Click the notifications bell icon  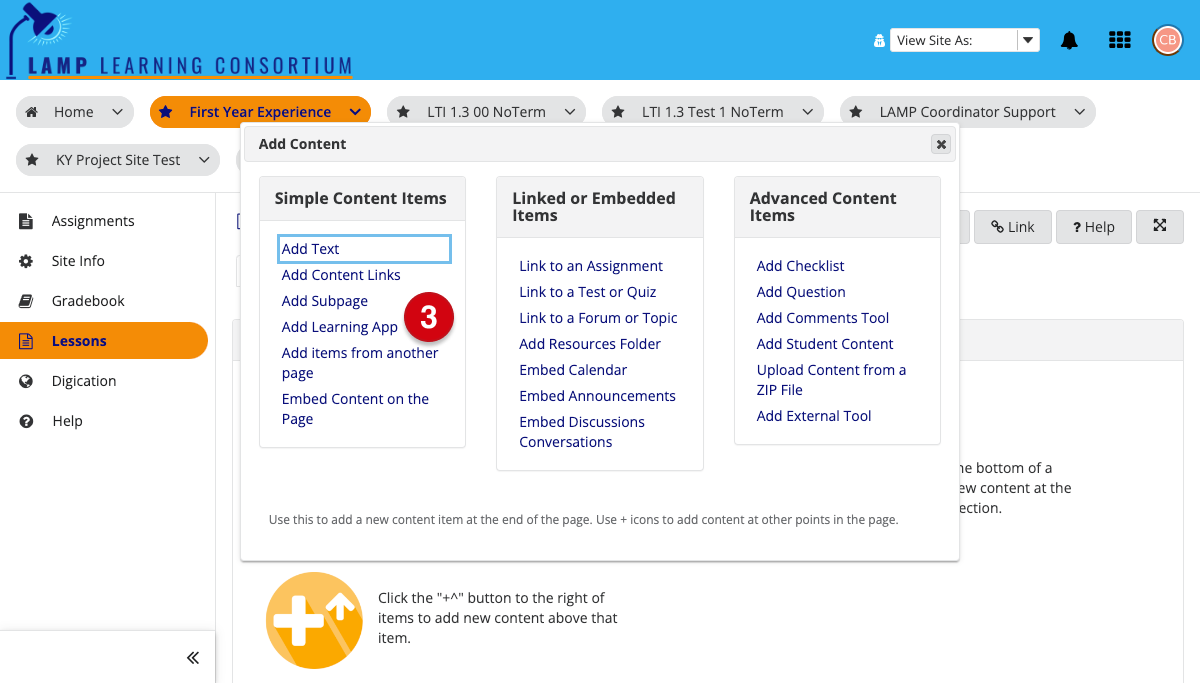coord(1069,40)
